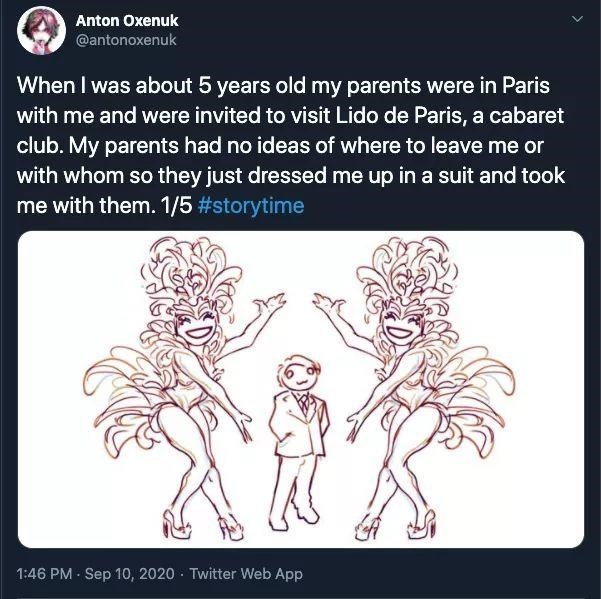Expand the tweet options chevron
601x599 pixels.
click(576, 19)
